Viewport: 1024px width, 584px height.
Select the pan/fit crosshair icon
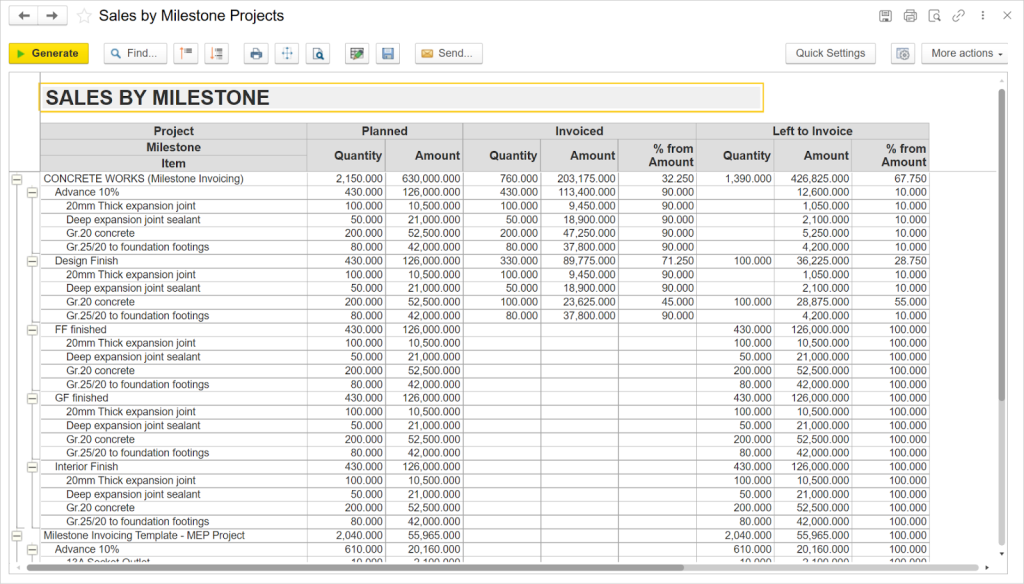point(286,53)
